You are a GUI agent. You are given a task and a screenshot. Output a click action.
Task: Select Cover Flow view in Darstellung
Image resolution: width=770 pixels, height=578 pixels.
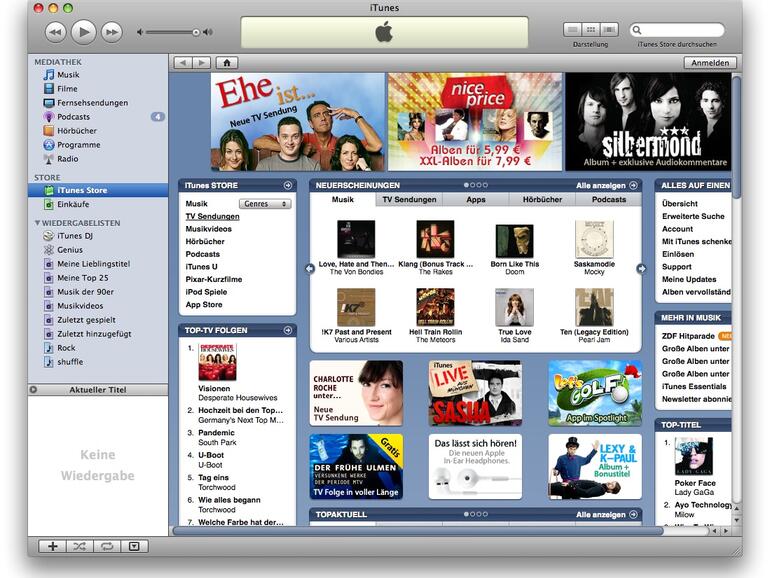point(609,29)
